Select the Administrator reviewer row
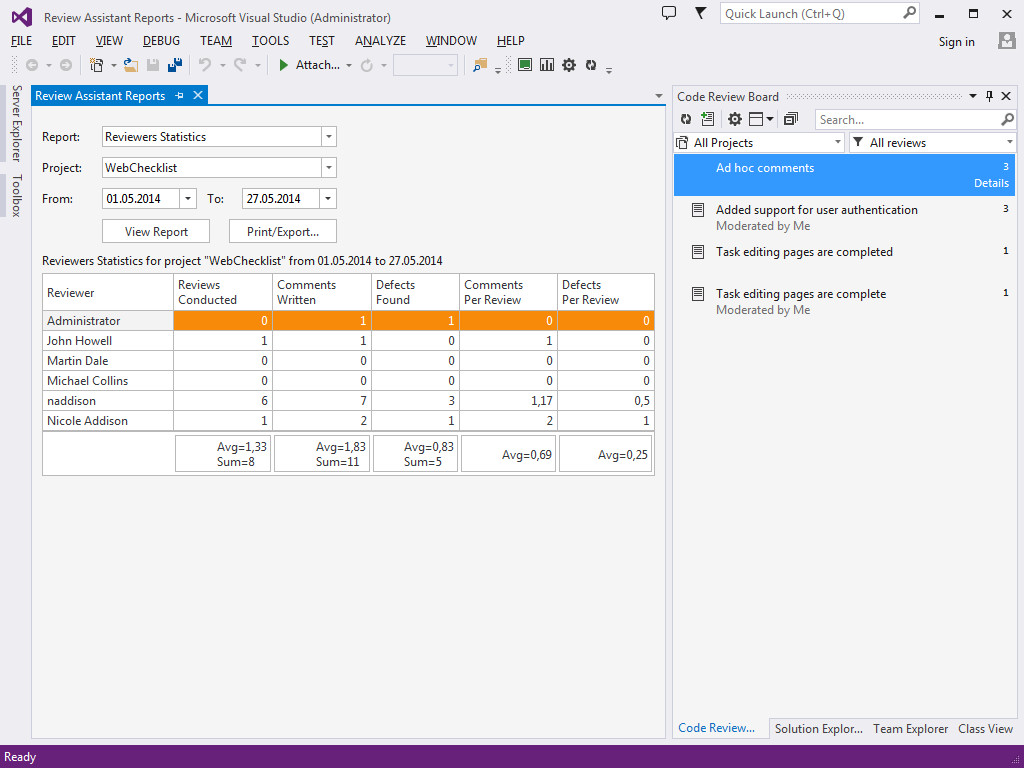This screenshot has width=1025, height=768. [x=348, y=320]
